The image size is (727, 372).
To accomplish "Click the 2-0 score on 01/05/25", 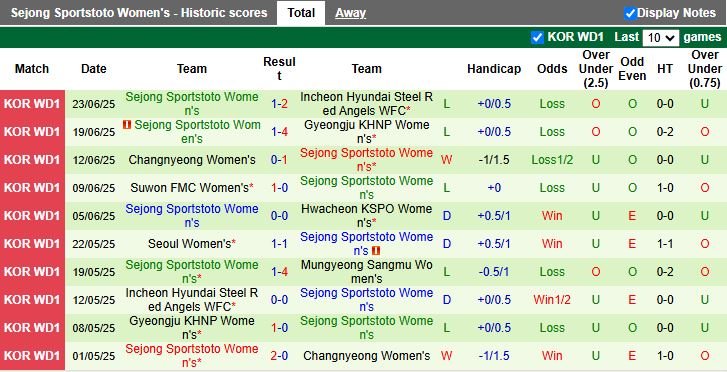I will click(280, 356).
